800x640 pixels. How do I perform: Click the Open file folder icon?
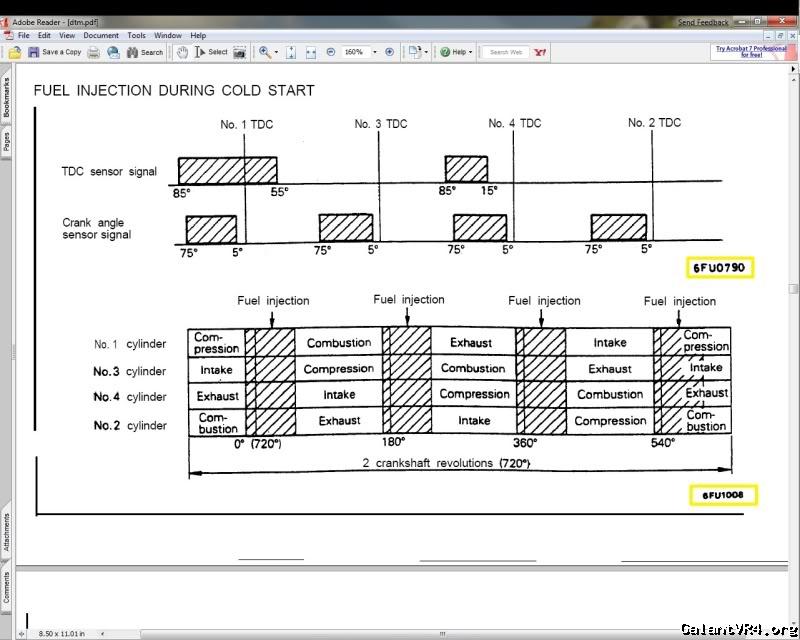[x=15, y=52]
